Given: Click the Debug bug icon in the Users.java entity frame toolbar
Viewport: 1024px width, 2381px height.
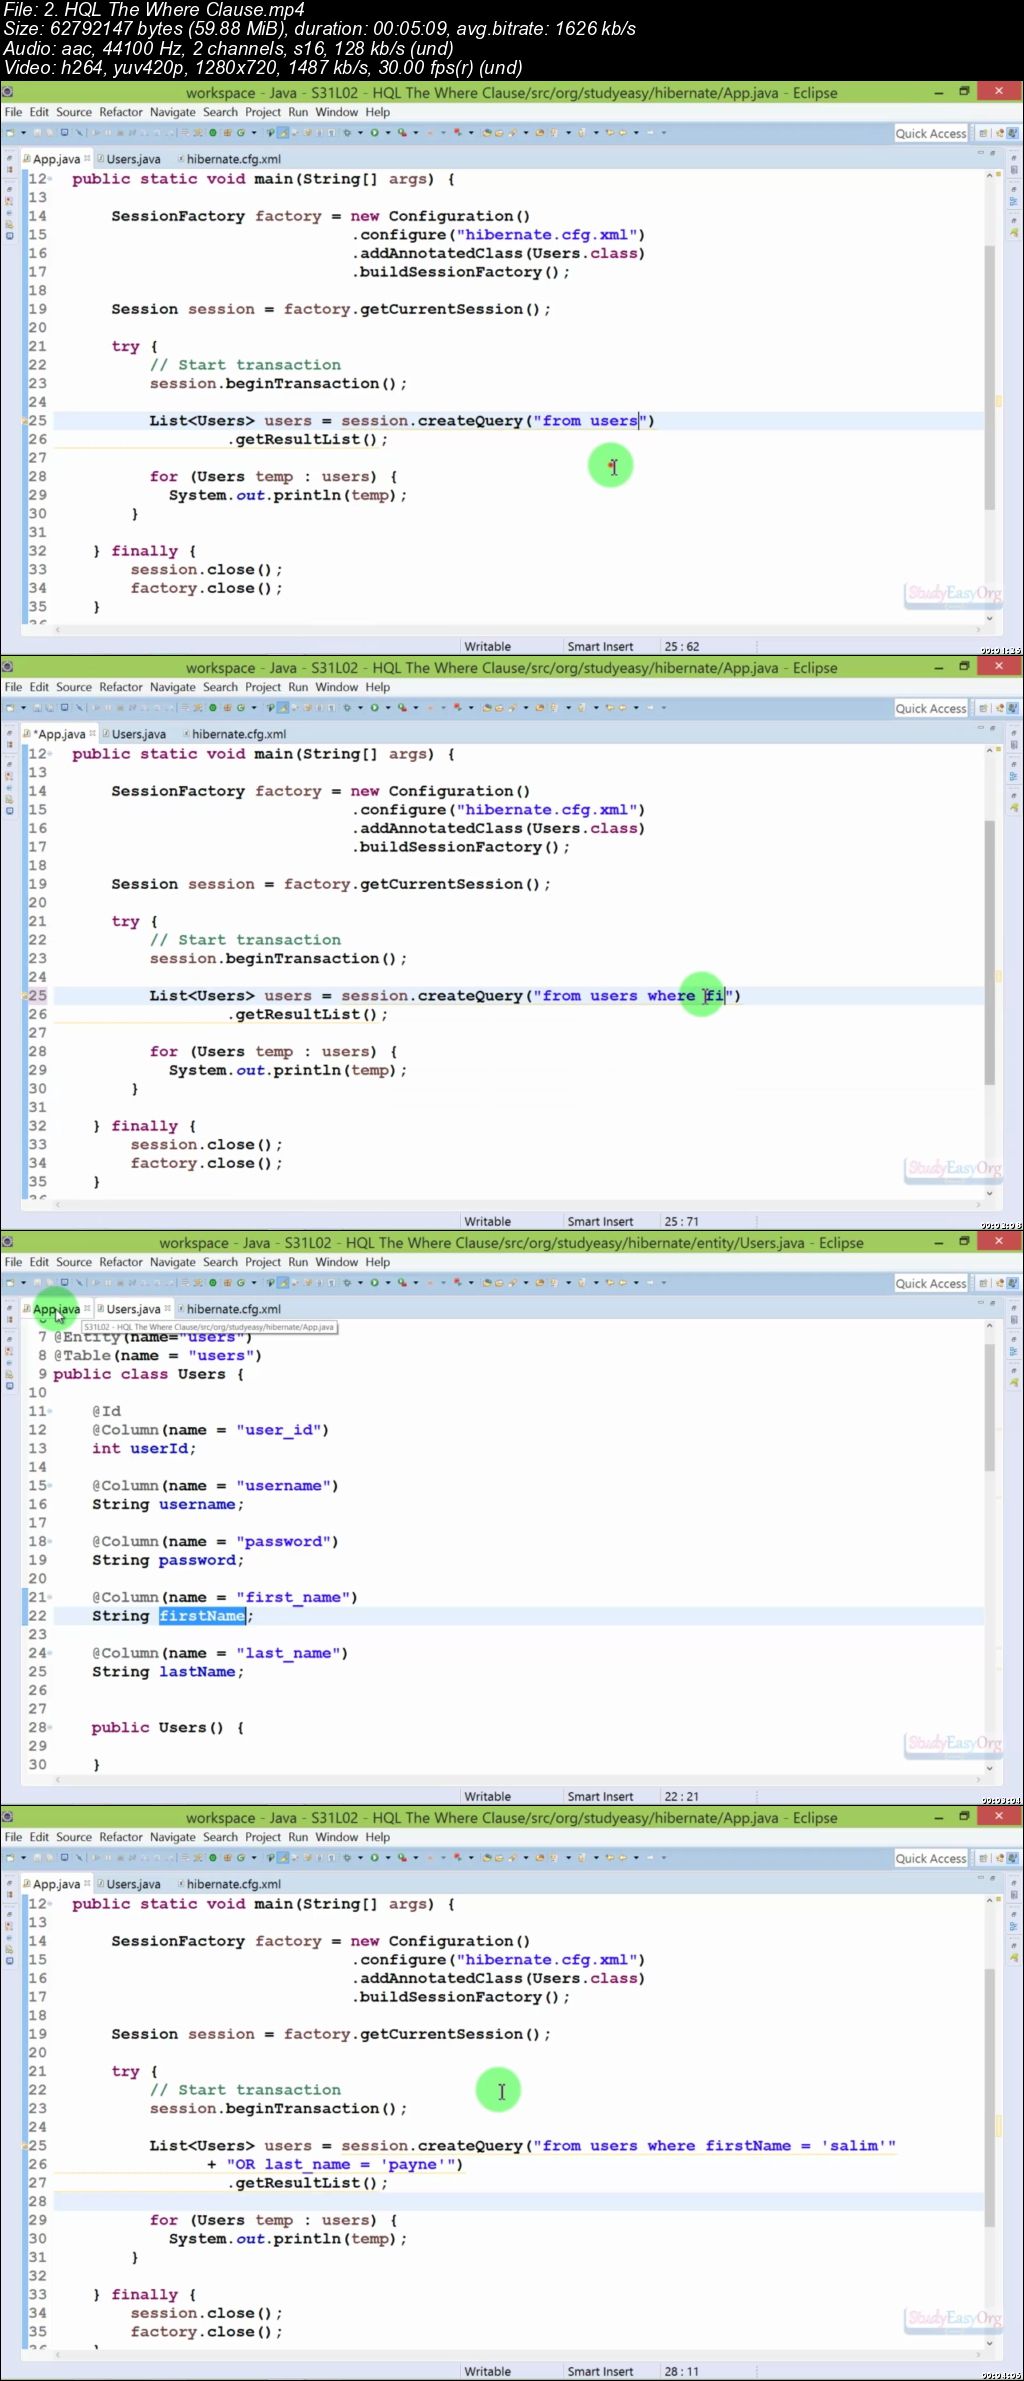Looking at the screenshot, I should click(x=347, y=1282).
